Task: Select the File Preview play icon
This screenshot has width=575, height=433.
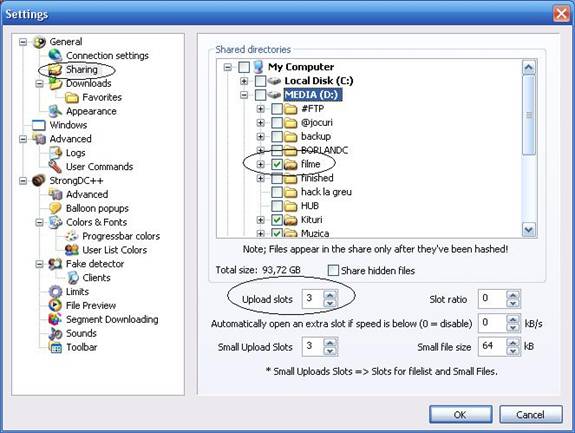Action: pos(55,305)
